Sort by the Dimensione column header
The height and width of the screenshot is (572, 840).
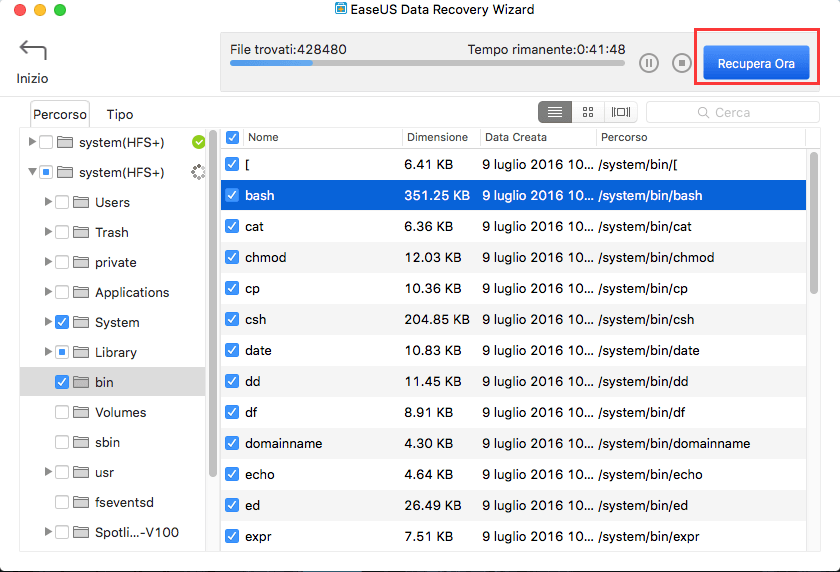click(441, 137)
